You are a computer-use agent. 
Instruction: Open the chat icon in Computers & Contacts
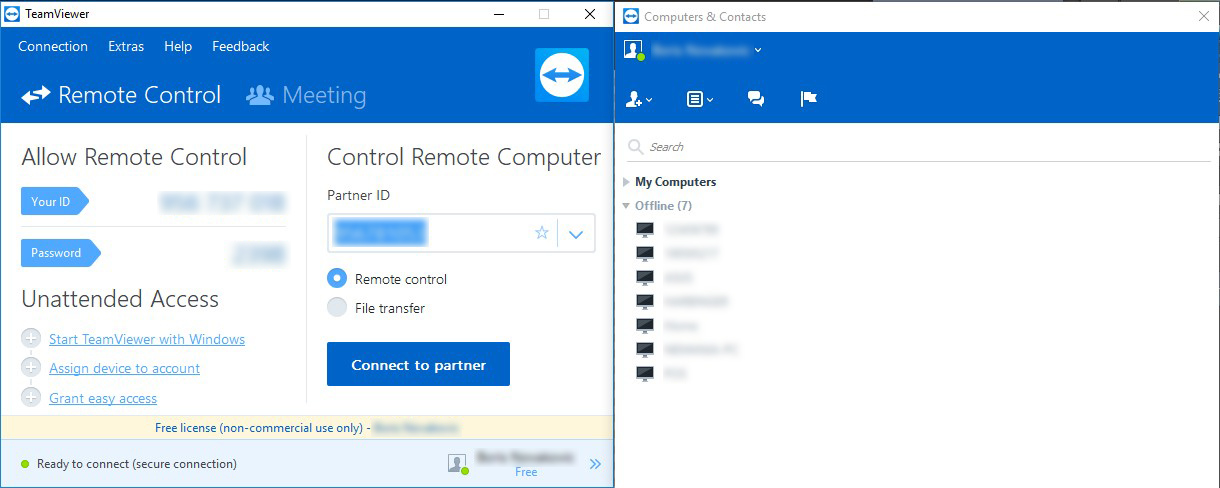[756, 99]
